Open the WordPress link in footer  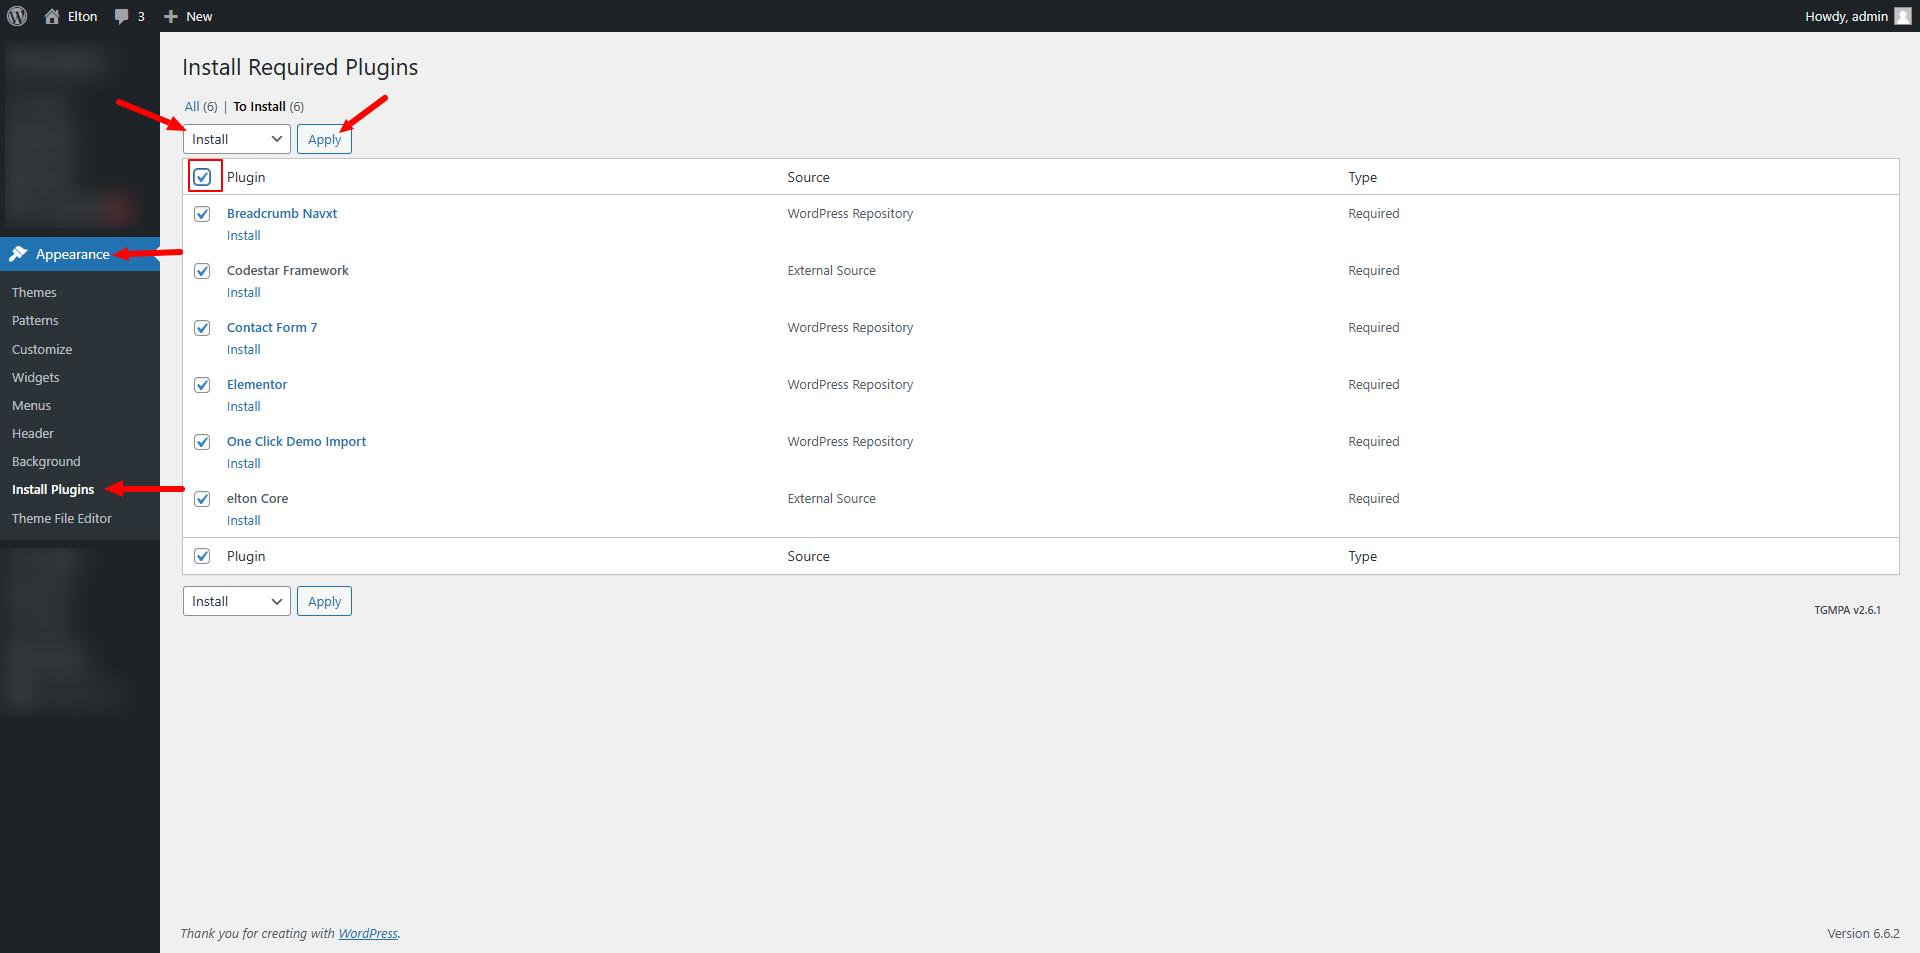coord(368,934)
